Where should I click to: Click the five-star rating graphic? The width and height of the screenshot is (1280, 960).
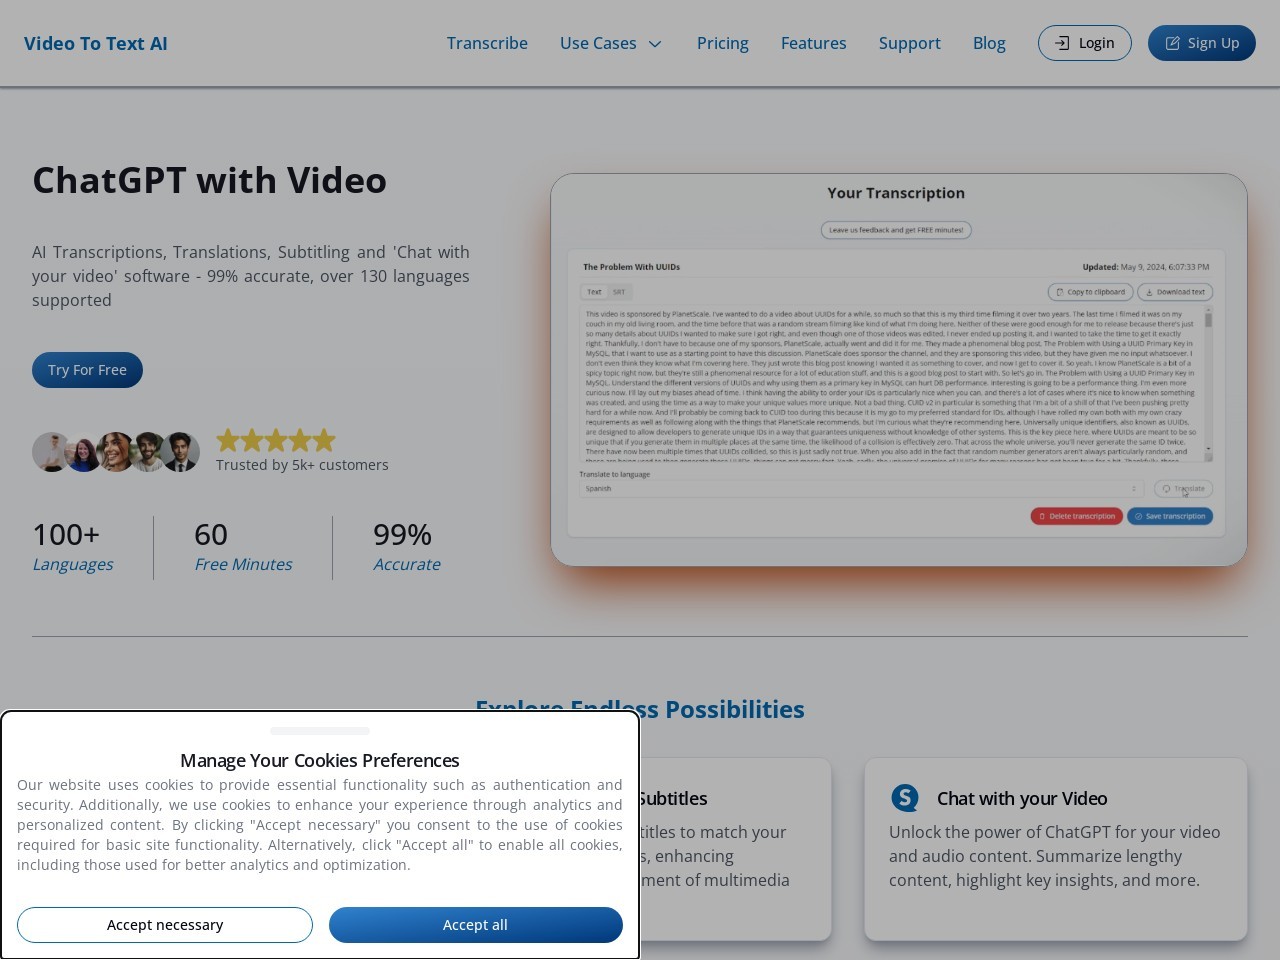276,440
